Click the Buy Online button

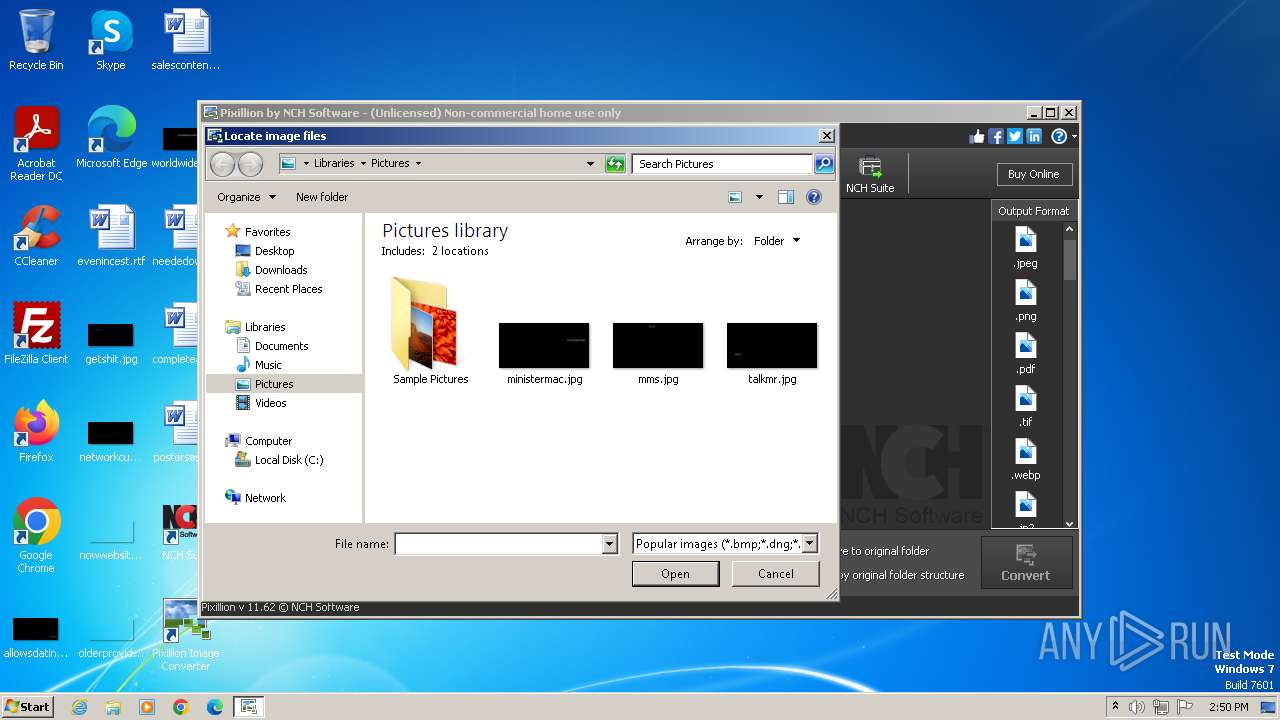1034,174
